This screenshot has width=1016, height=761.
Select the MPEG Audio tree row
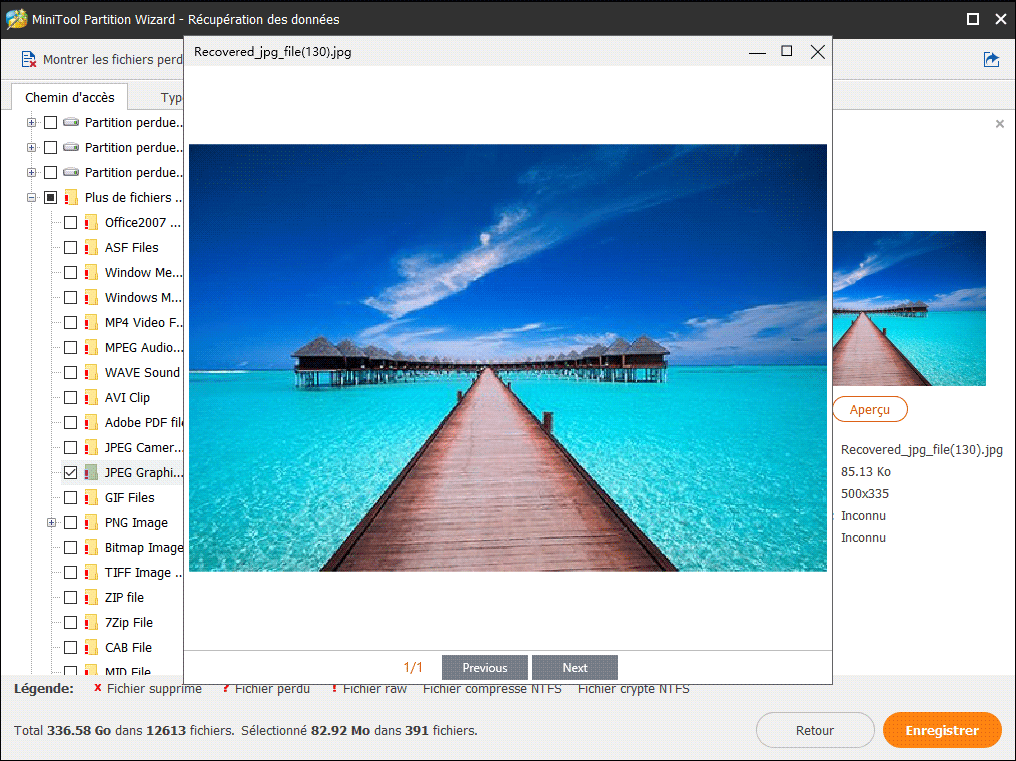(x=123, y=347)
